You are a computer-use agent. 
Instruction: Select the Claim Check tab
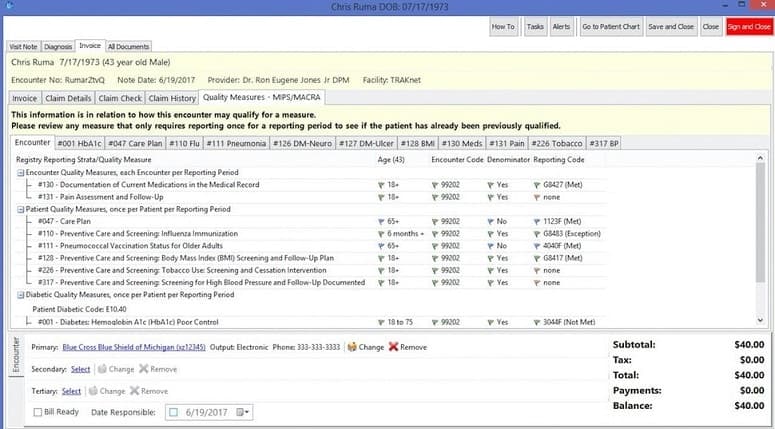120,98
